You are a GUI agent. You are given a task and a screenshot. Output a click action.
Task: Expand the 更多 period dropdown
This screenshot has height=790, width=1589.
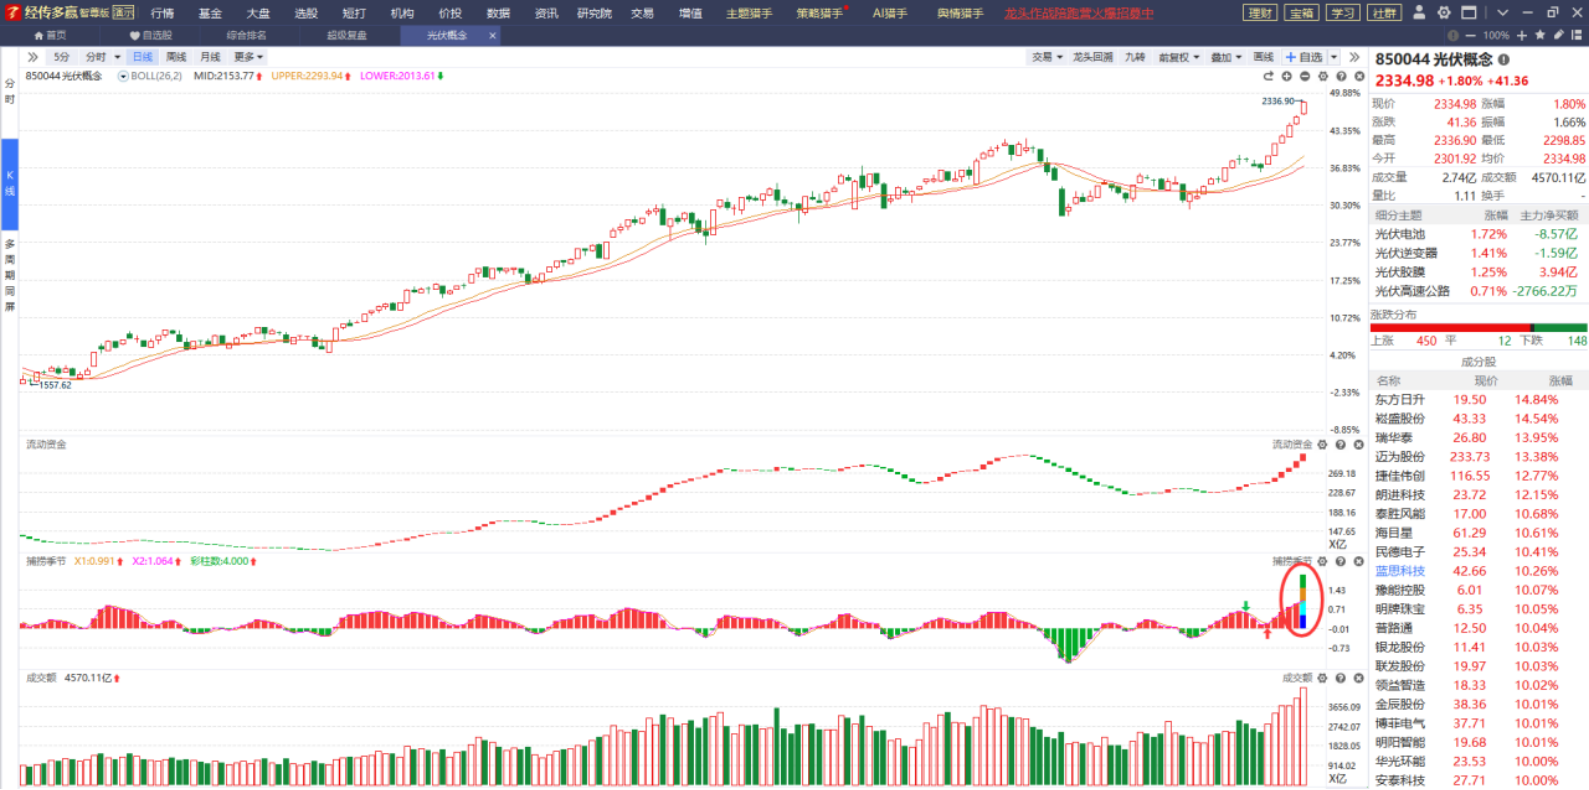pos(248,57)
